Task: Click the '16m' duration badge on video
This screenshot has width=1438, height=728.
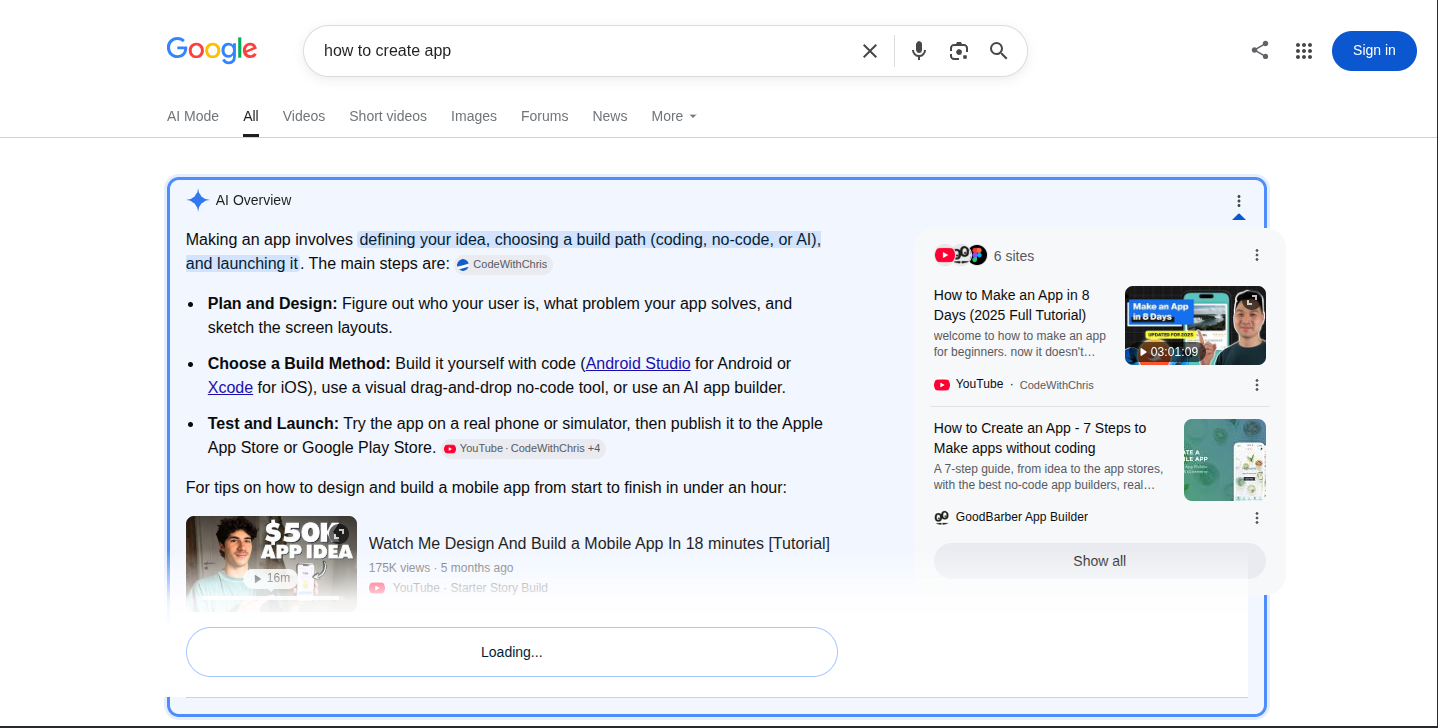Action: pyautogui.click(x=271, y=578)
